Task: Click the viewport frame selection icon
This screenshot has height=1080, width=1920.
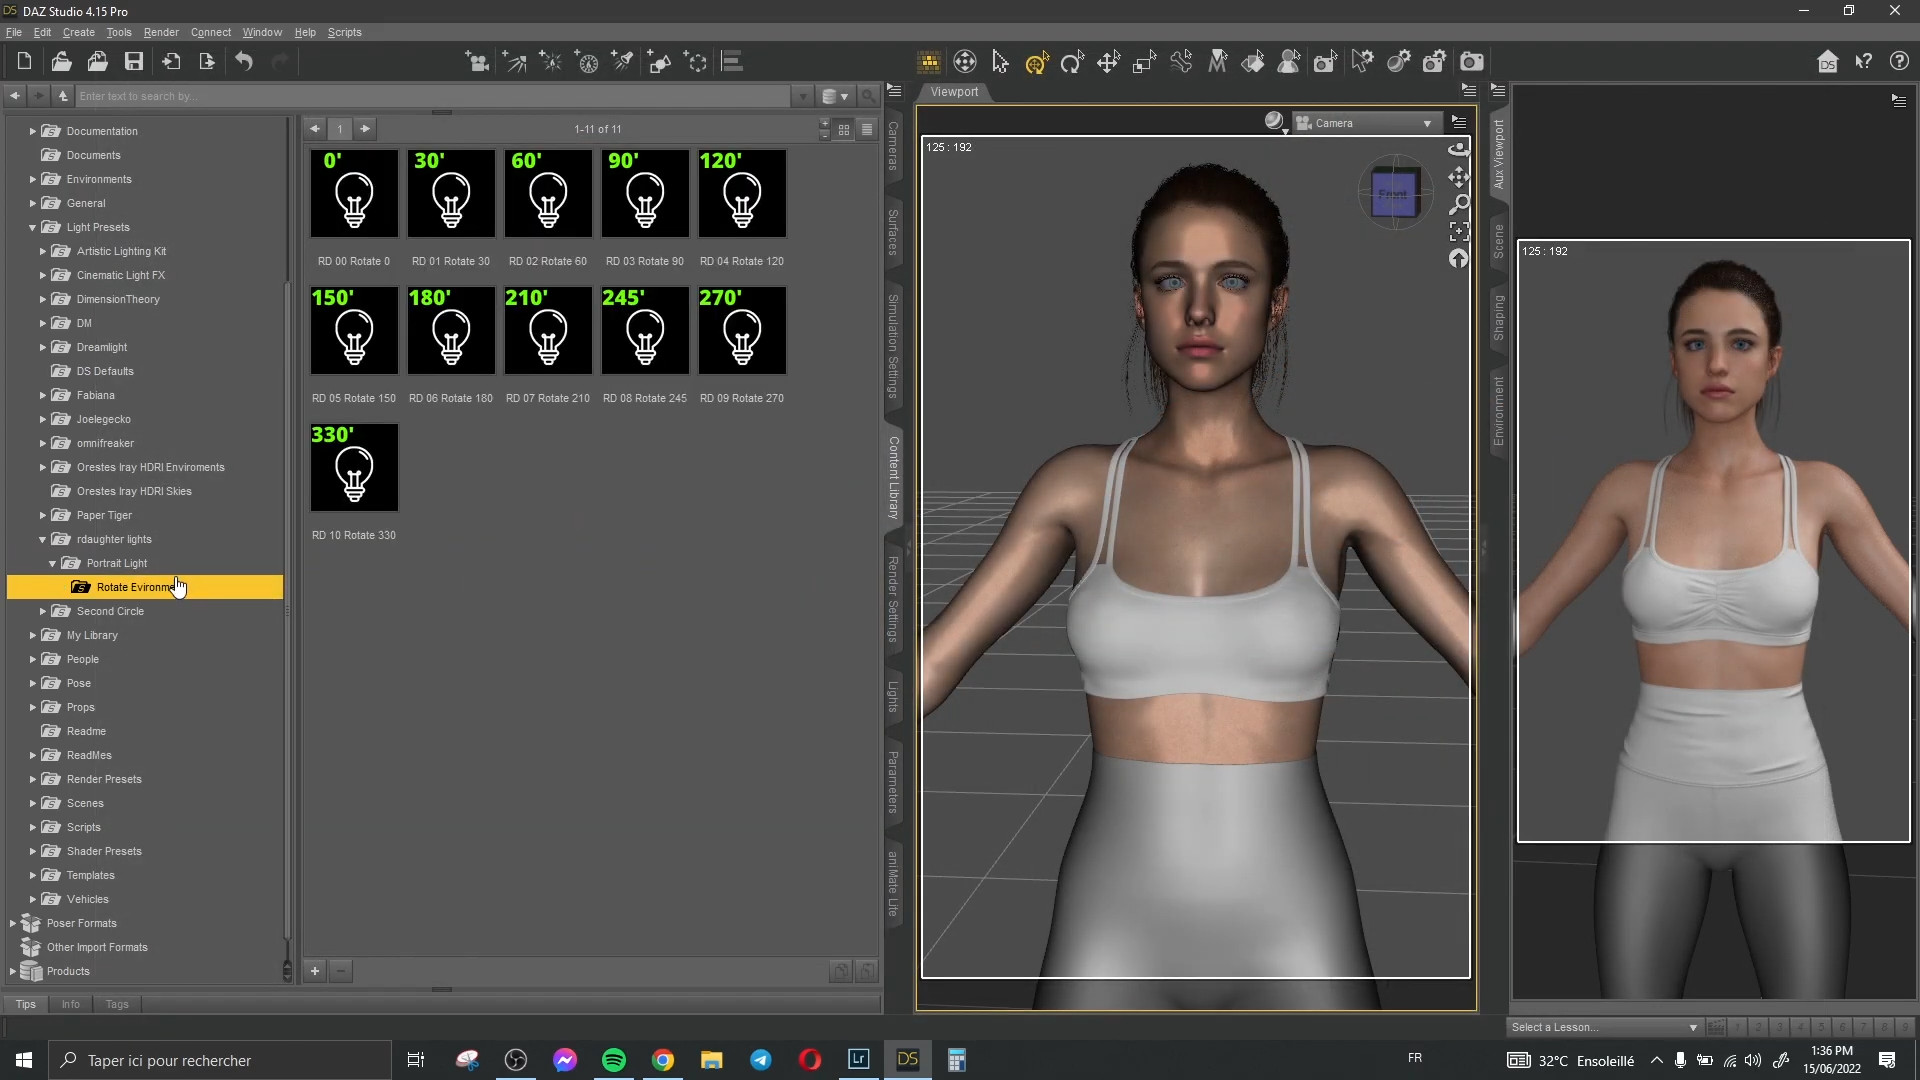Action: (1459, 232)
